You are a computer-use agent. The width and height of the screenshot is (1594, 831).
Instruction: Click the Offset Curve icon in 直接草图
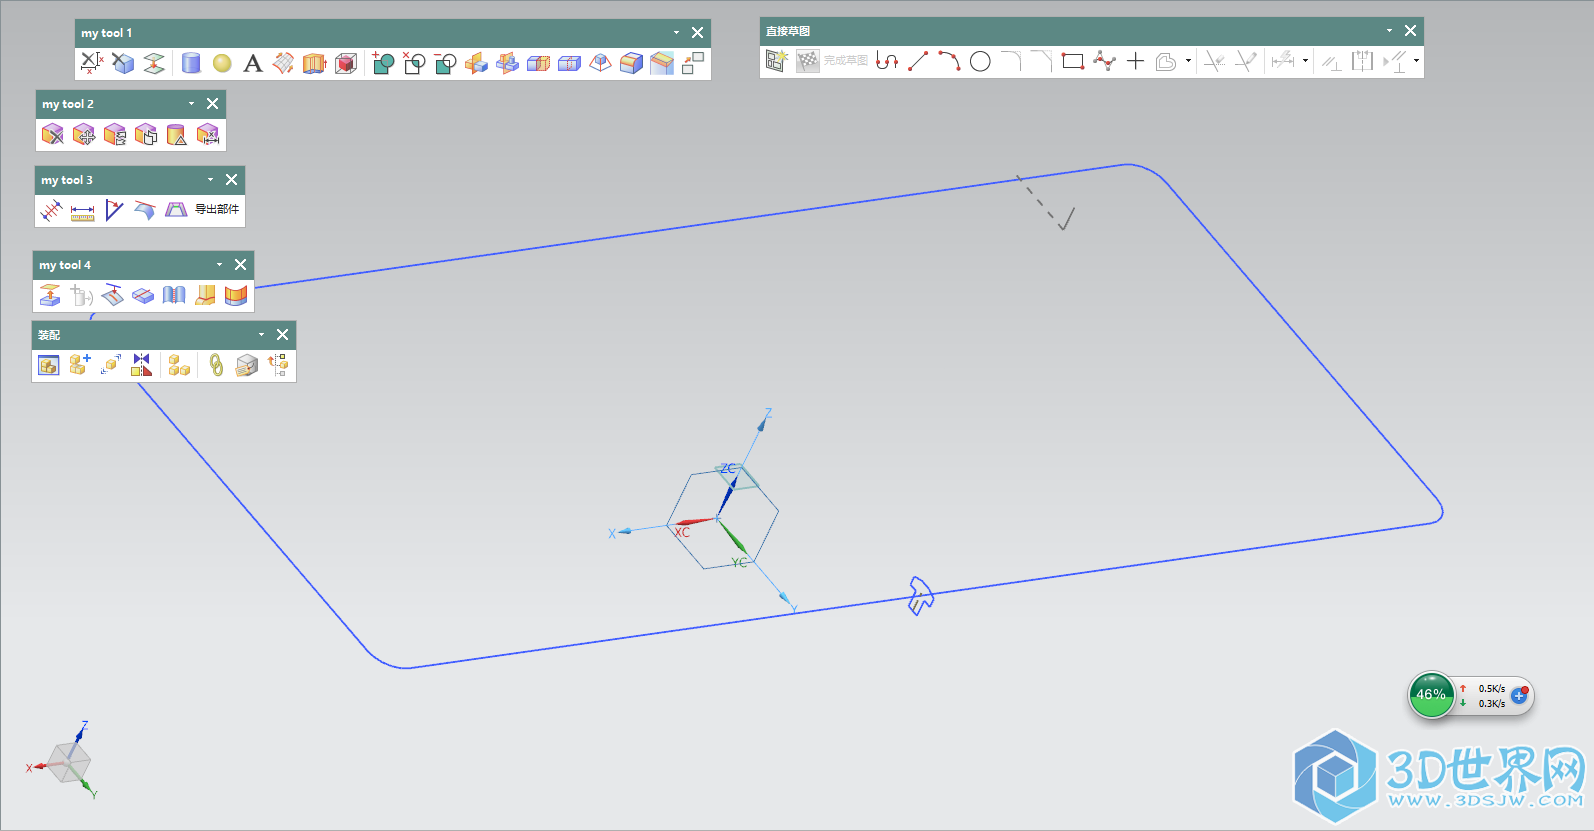coord(1166,61)
